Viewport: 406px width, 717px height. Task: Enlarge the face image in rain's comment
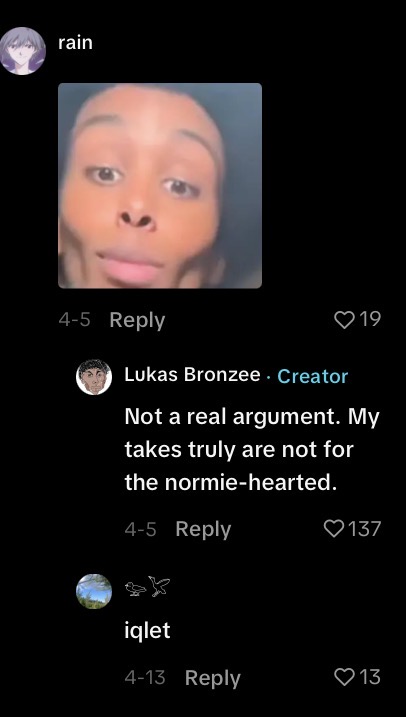(160, 186)
